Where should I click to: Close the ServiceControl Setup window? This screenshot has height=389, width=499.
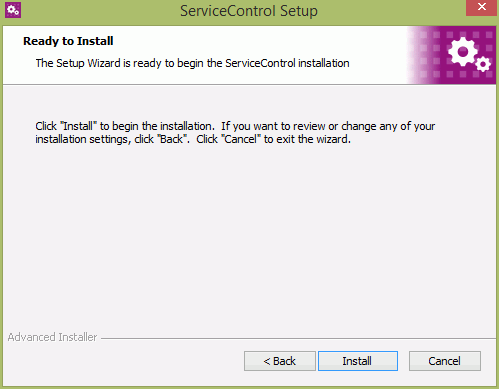pos(481,7)
